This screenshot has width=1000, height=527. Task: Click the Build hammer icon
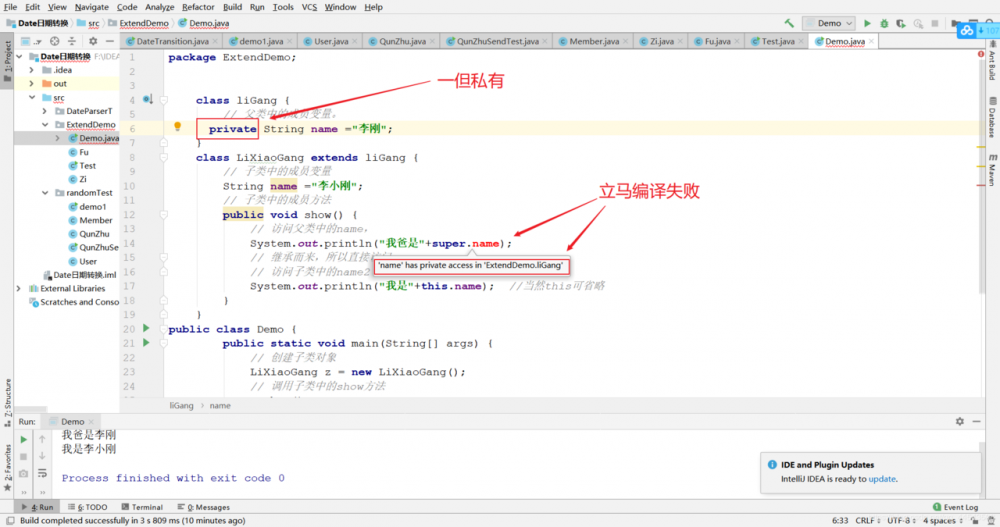click(790, 24)
